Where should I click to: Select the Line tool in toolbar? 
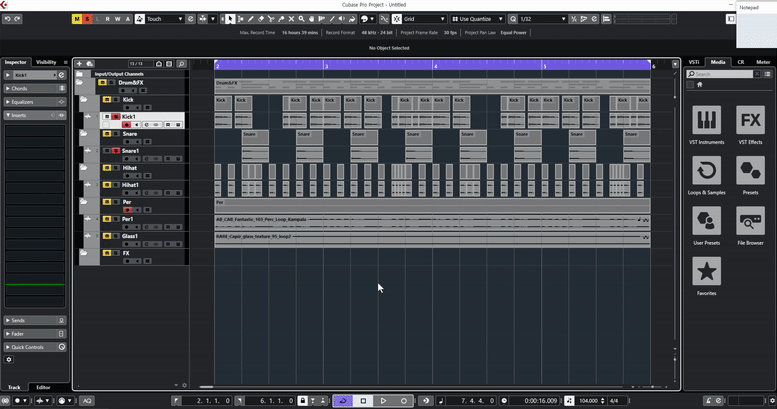coord(332,19)
